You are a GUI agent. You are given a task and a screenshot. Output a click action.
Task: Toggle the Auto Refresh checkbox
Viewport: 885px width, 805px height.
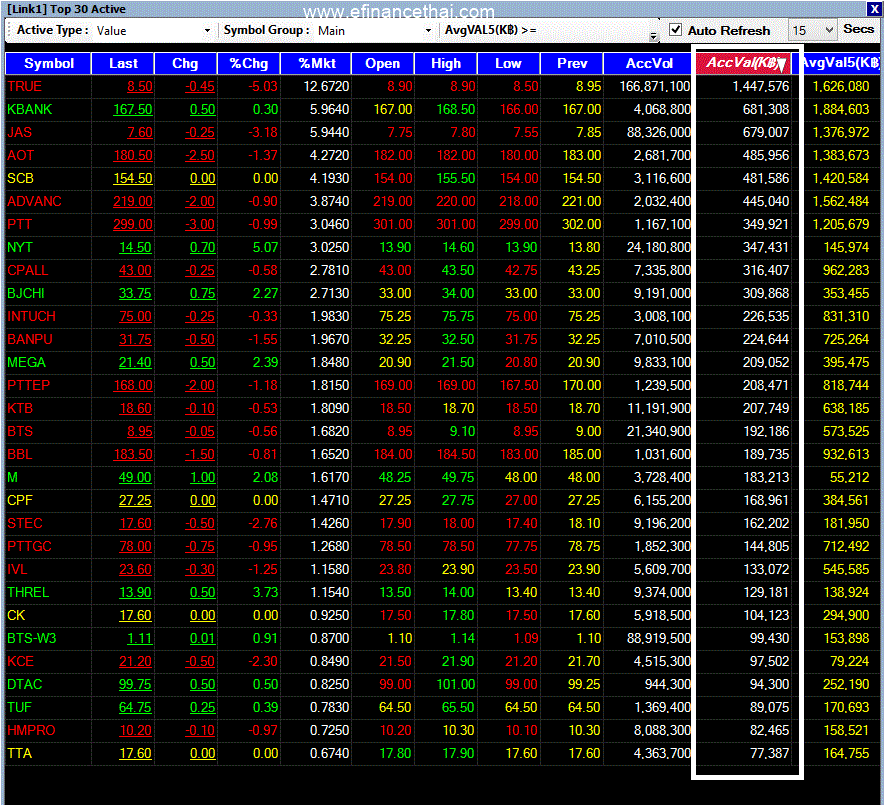click(x=675, y=29)
